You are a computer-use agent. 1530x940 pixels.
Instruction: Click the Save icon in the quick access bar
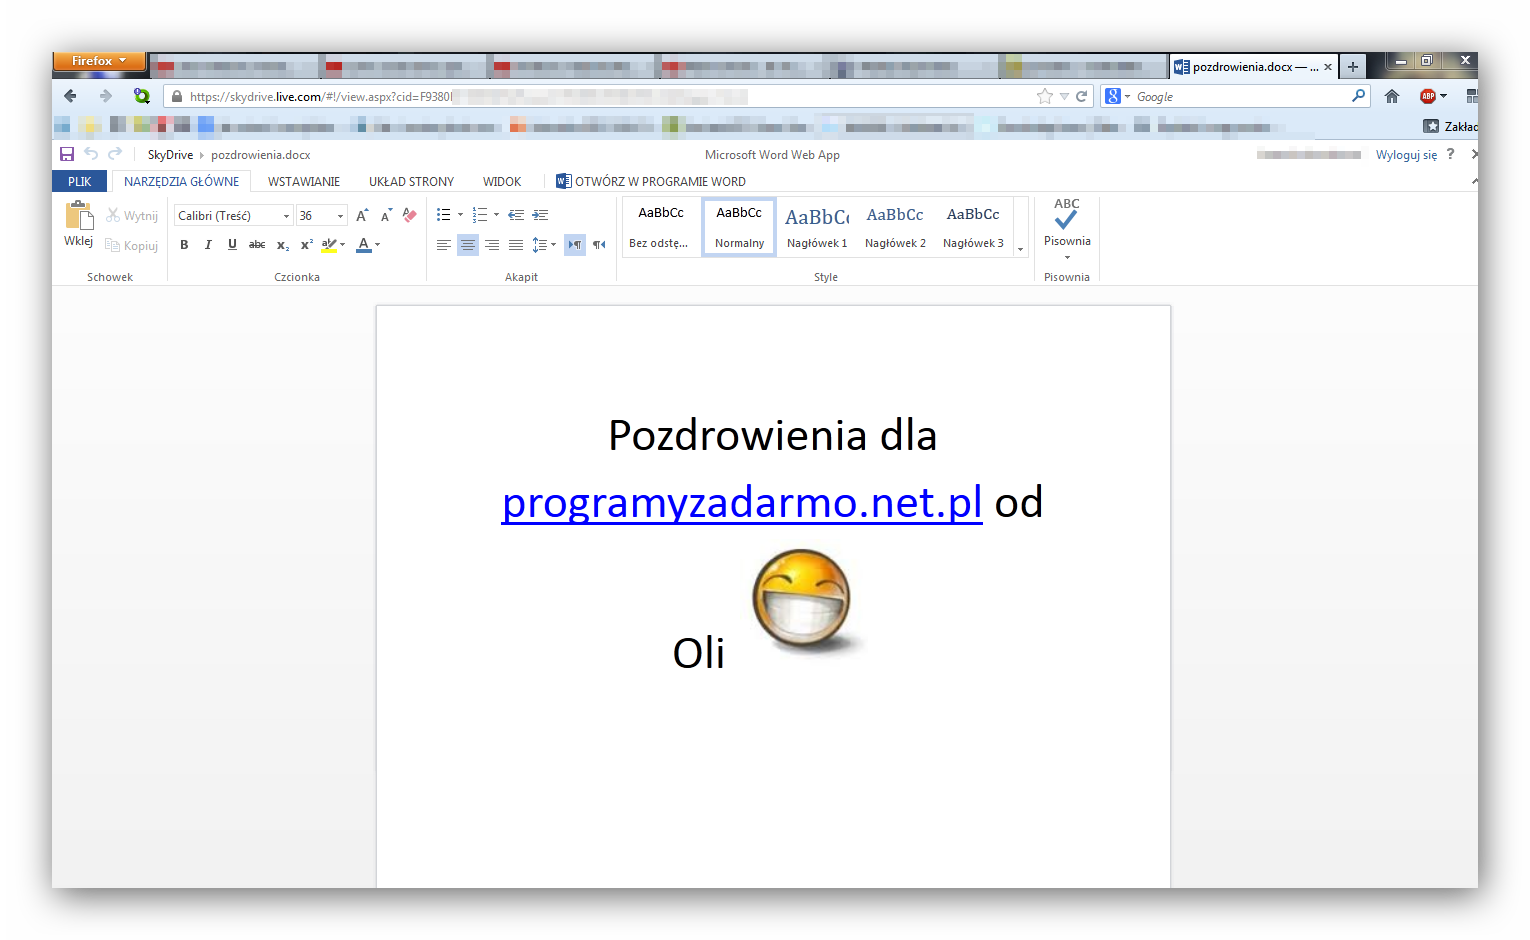(67, 154)
